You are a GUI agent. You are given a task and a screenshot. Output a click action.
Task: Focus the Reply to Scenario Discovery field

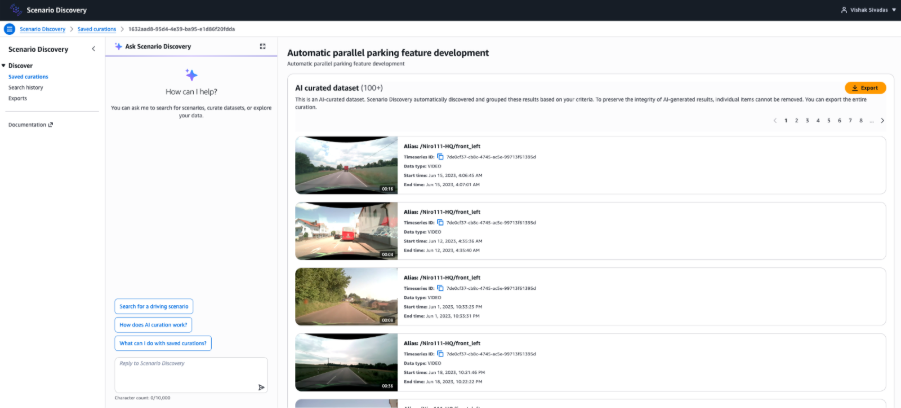191,375
